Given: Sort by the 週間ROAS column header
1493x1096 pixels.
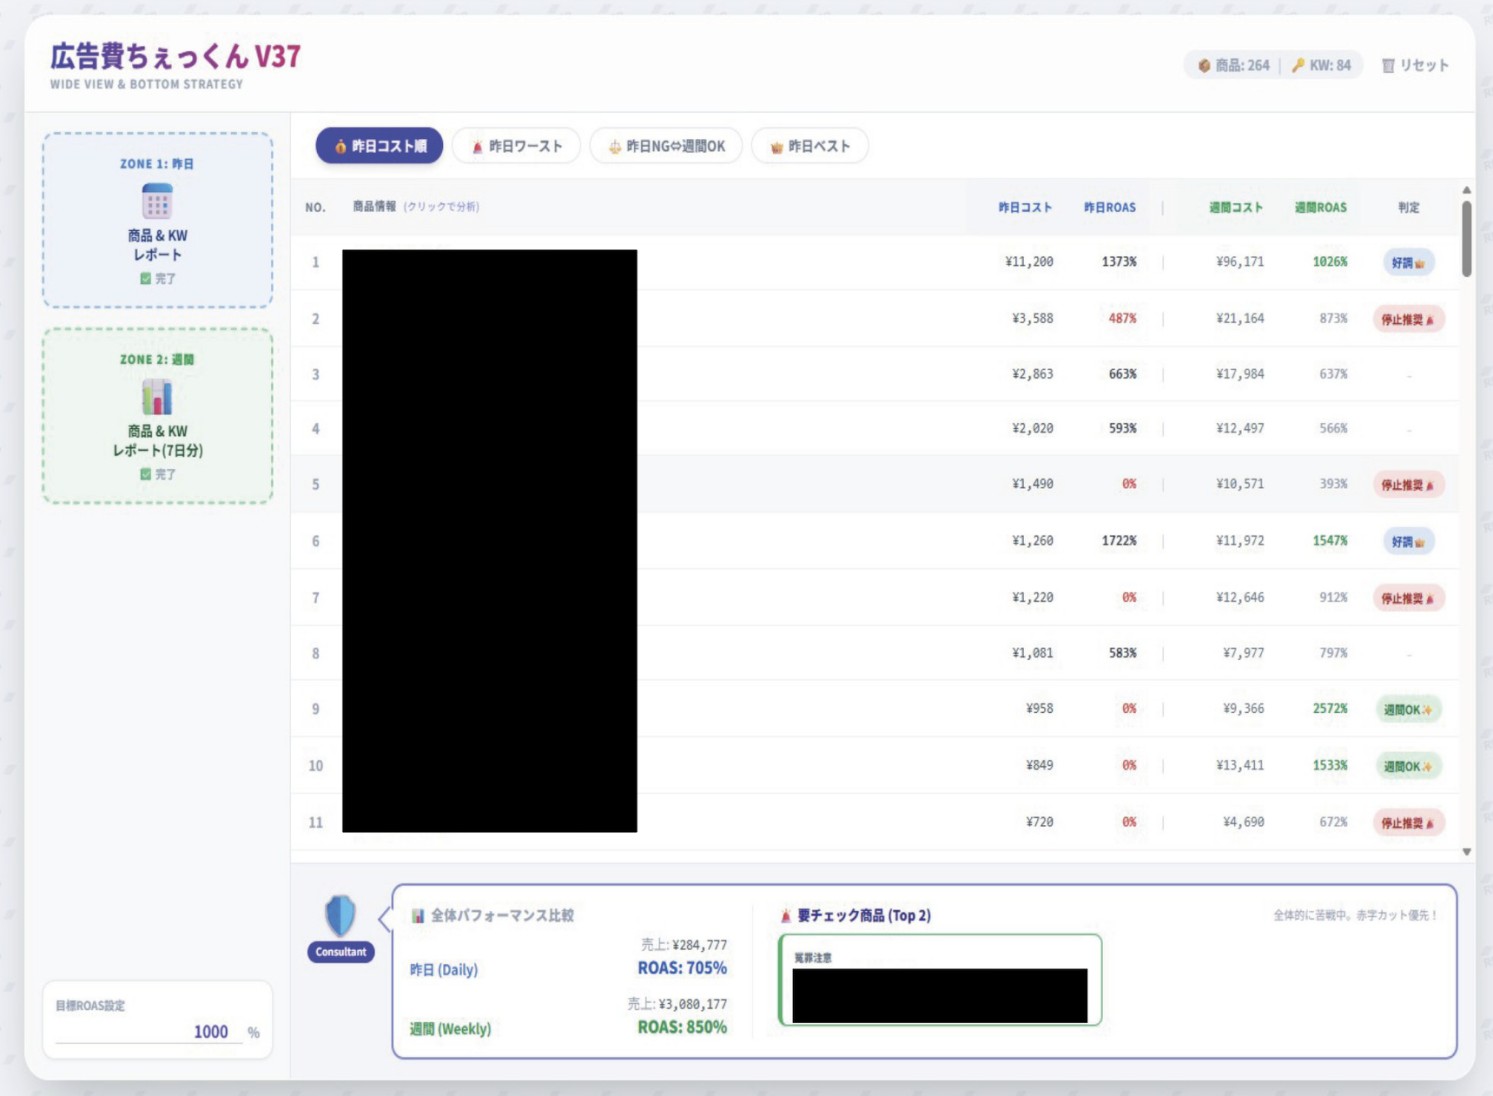Looking at the screenshot, I should pos(1320,208).
